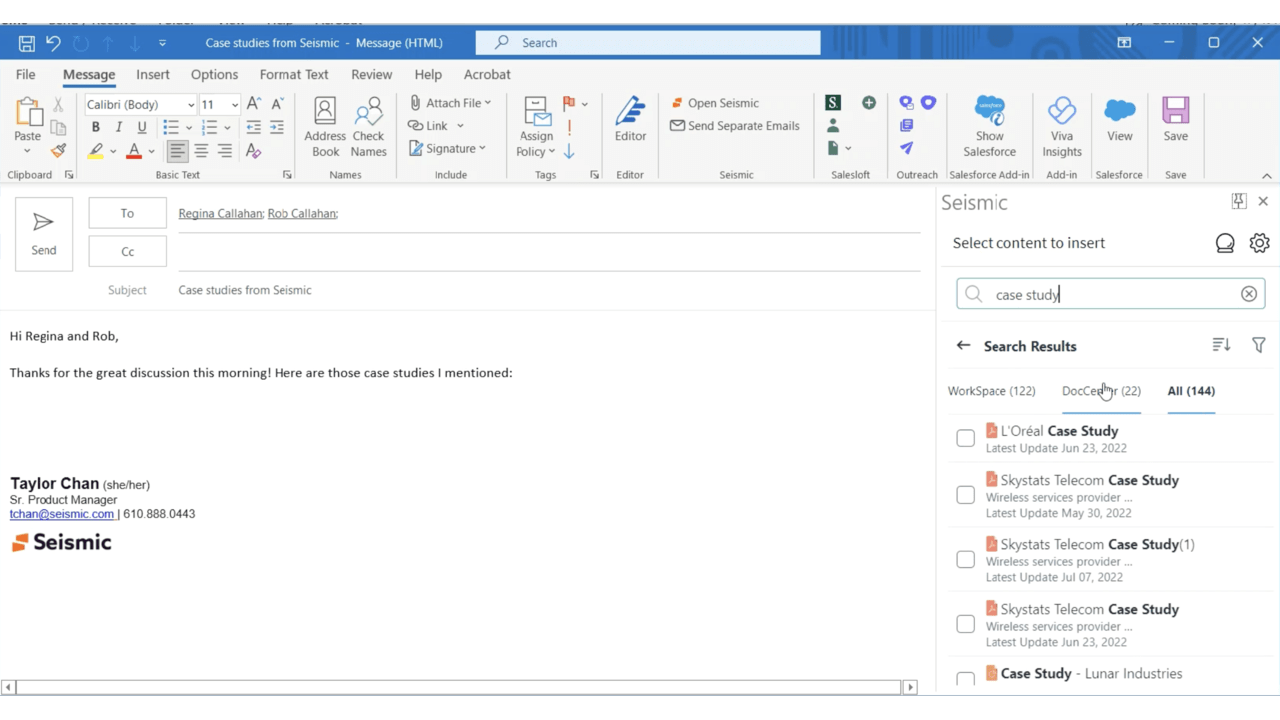Click the horizontal scrollbar in the message body
This screenshot has width=1280, height=720.
pos(459,687)
